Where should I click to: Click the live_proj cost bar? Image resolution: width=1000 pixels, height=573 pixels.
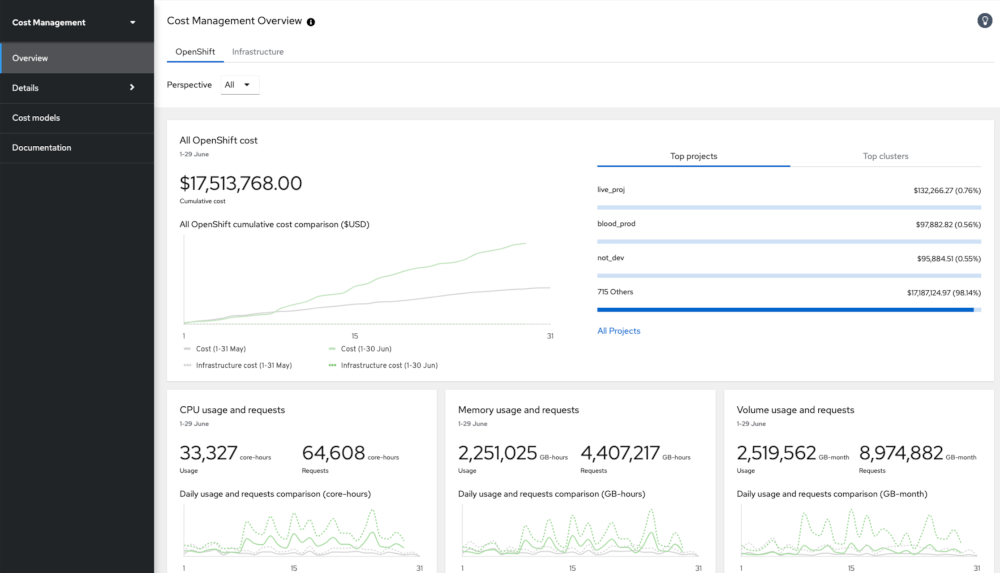789,207
